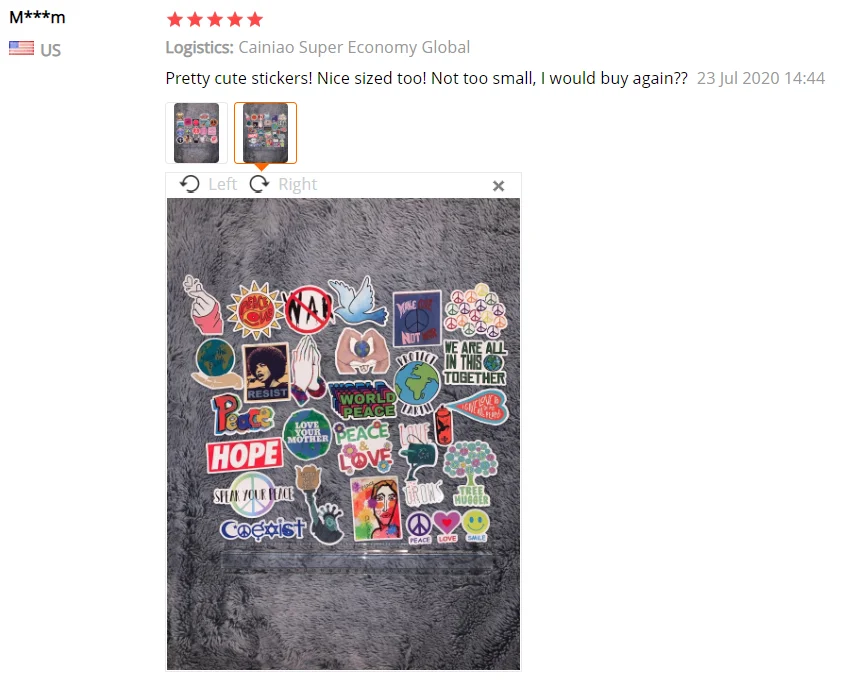Click the fifth red rating star
Viewport: 846px width, 683px height.
pyautogui.click(x=255, y=20)
